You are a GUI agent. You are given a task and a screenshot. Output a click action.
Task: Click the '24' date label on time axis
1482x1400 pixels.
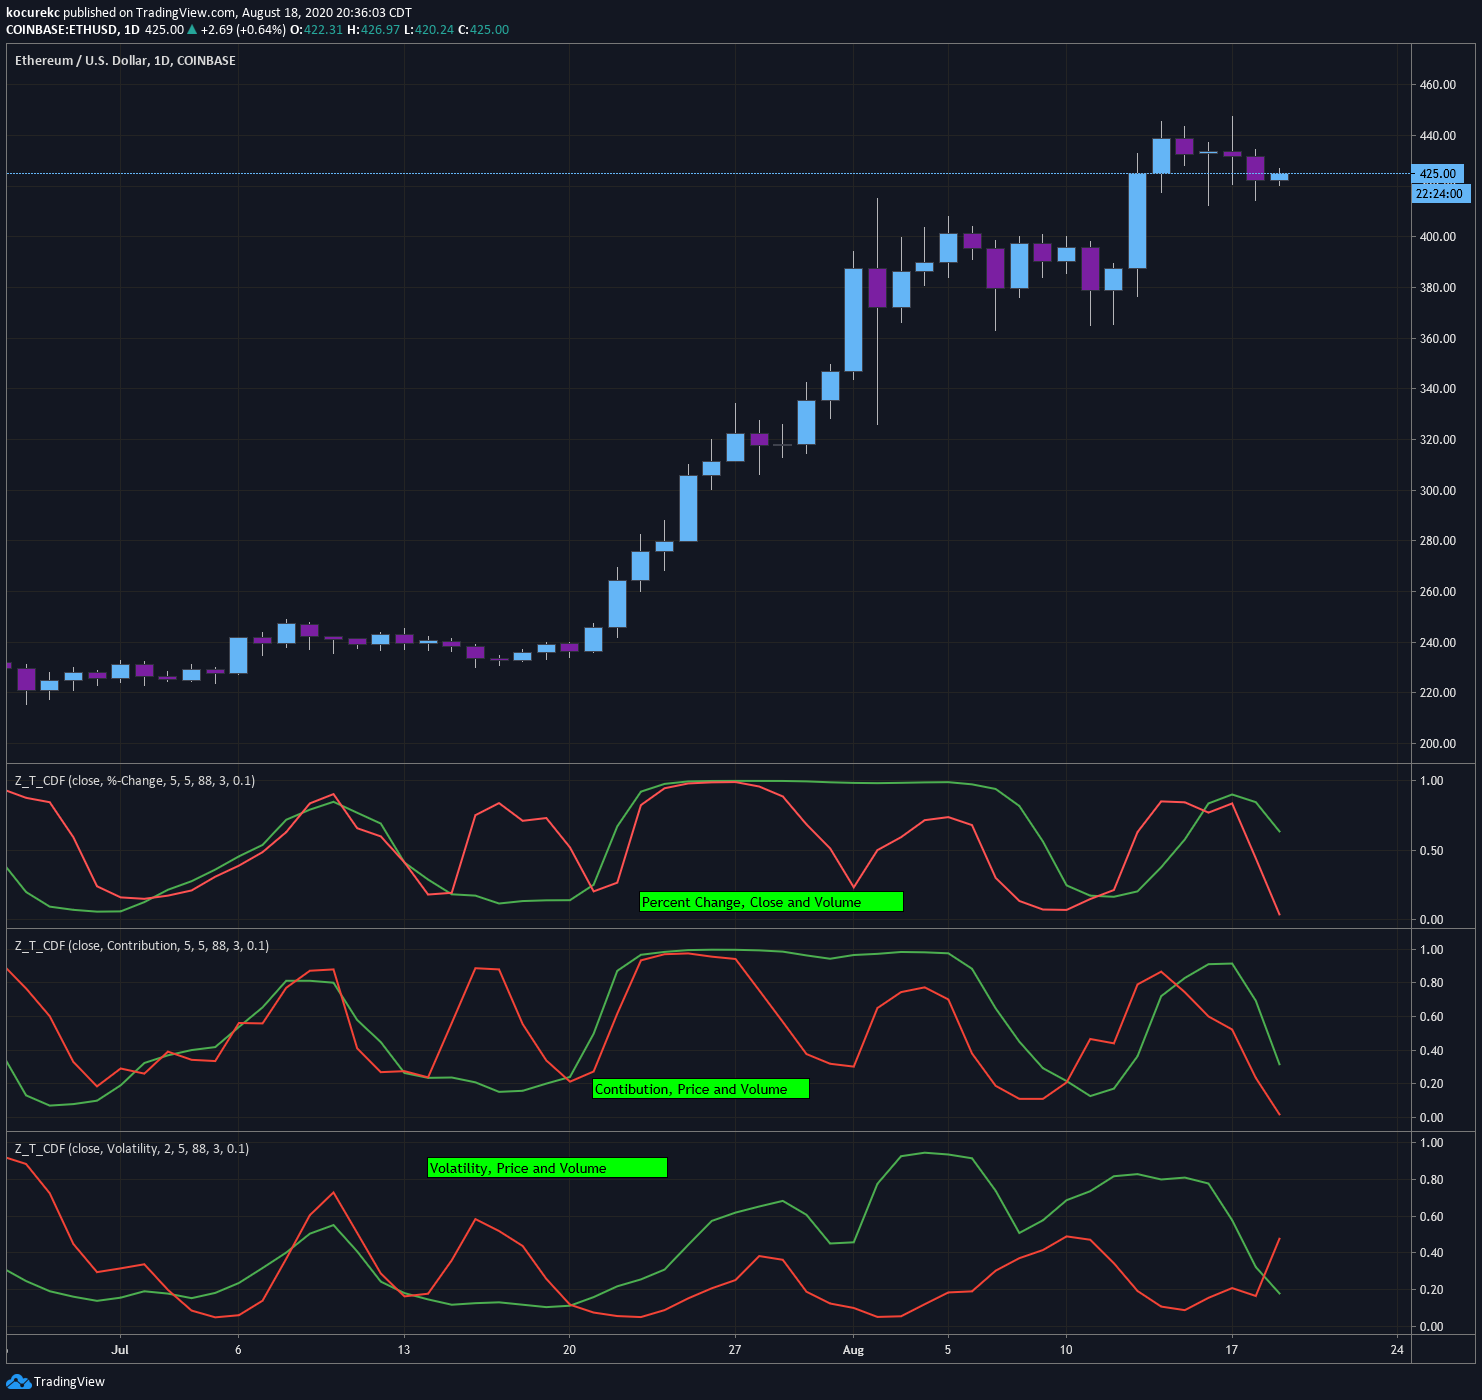1397,1350
